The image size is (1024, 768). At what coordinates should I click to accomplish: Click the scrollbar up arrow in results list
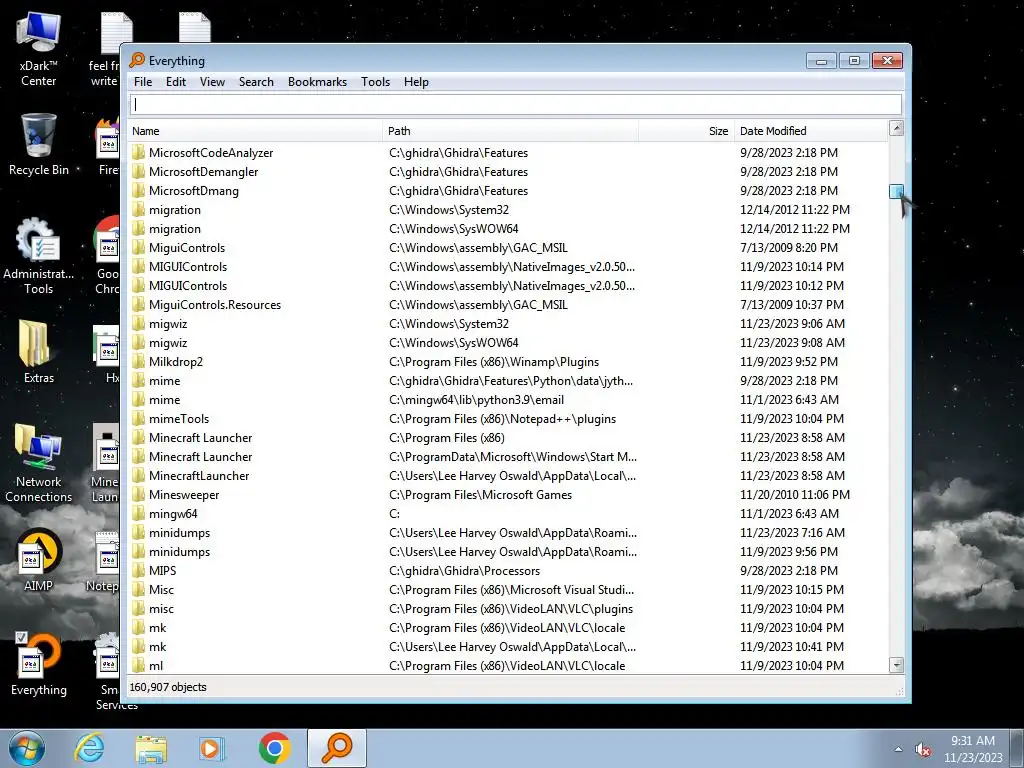(897, 128)
